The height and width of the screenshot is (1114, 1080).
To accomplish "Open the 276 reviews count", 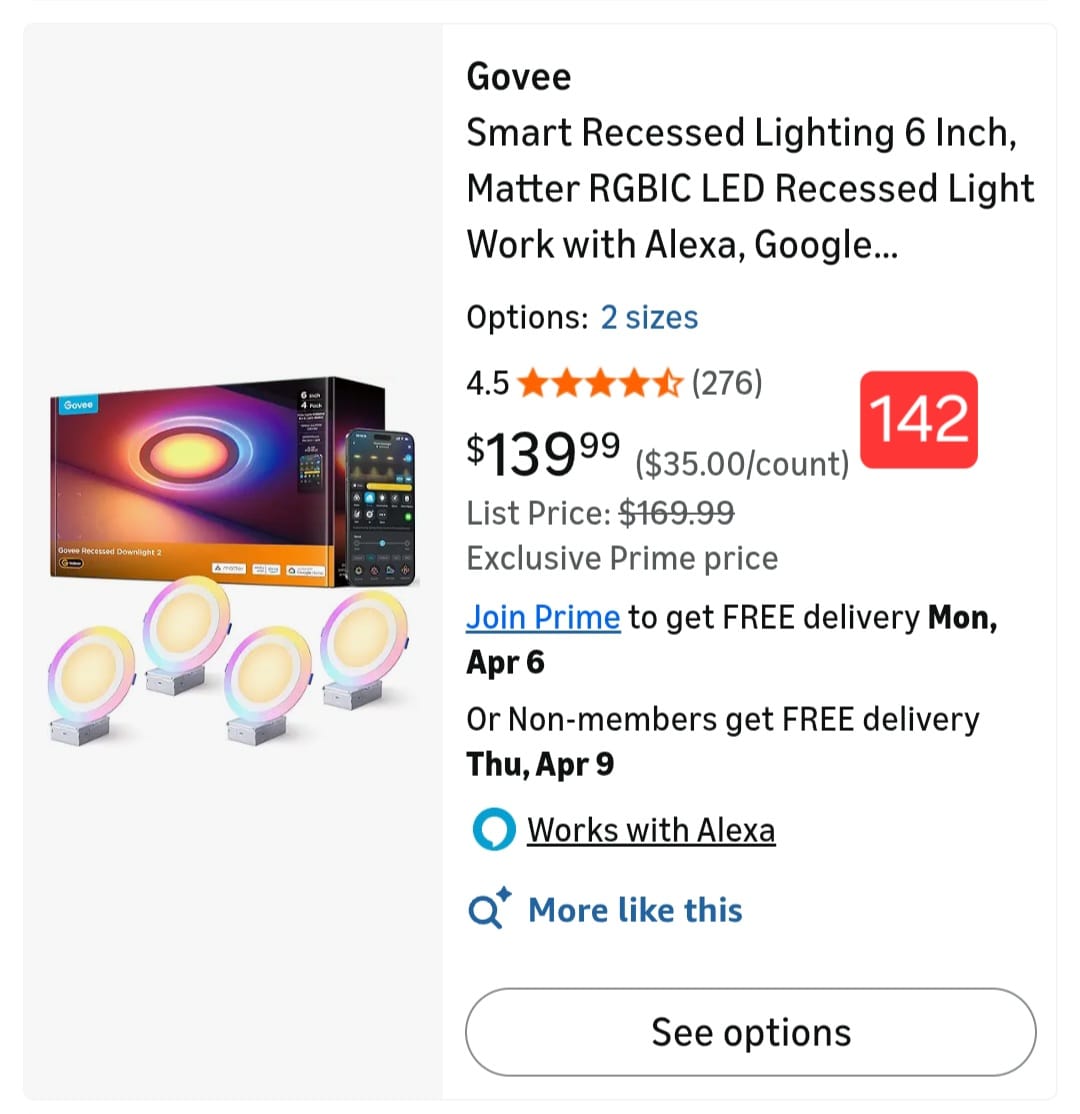I will (727, 382).
